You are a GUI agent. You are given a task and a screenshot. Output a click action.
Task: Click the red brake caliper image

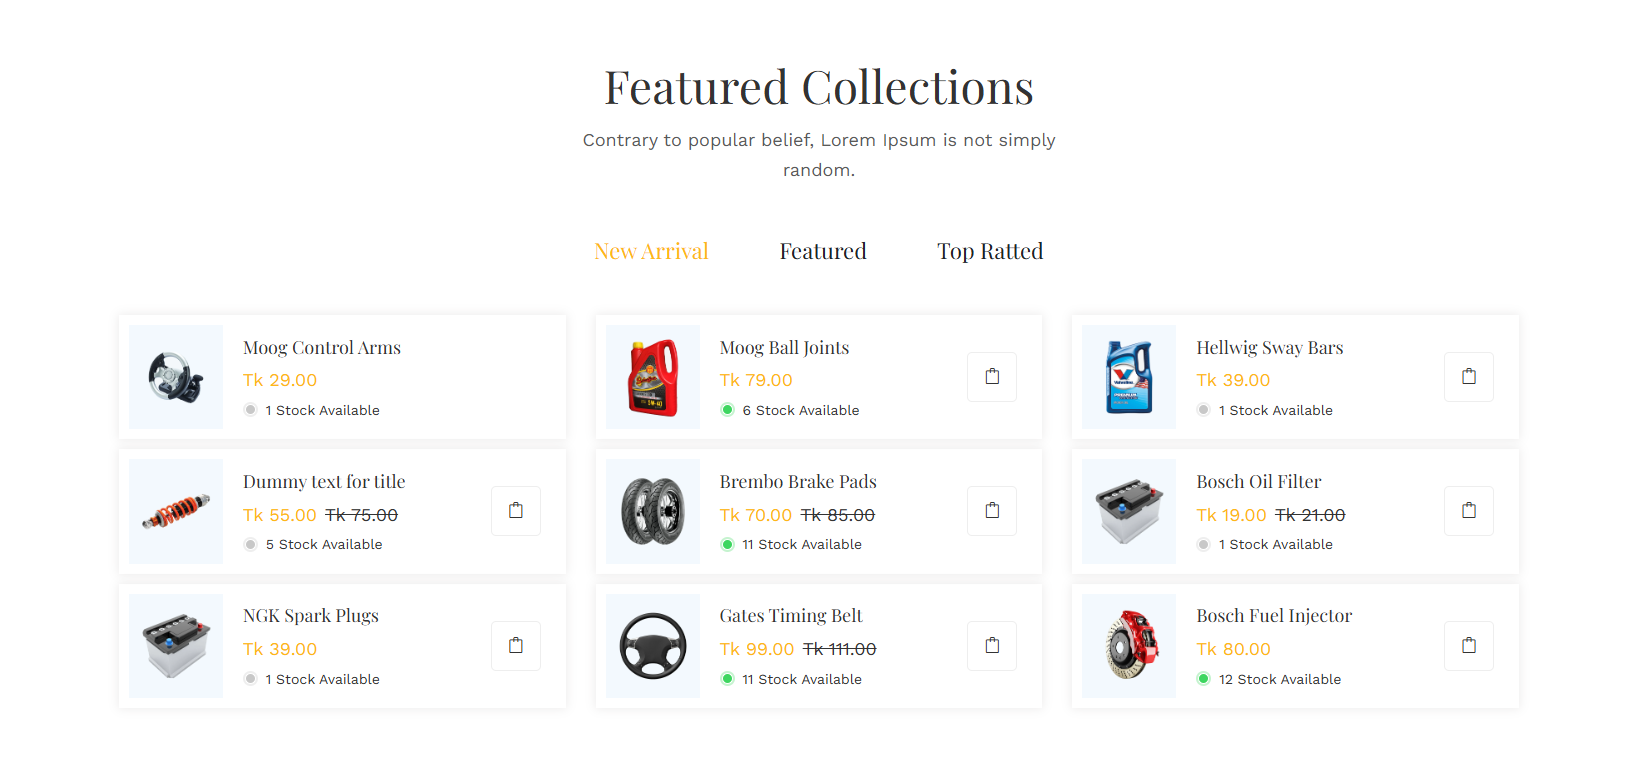[x=1129, y=646]
